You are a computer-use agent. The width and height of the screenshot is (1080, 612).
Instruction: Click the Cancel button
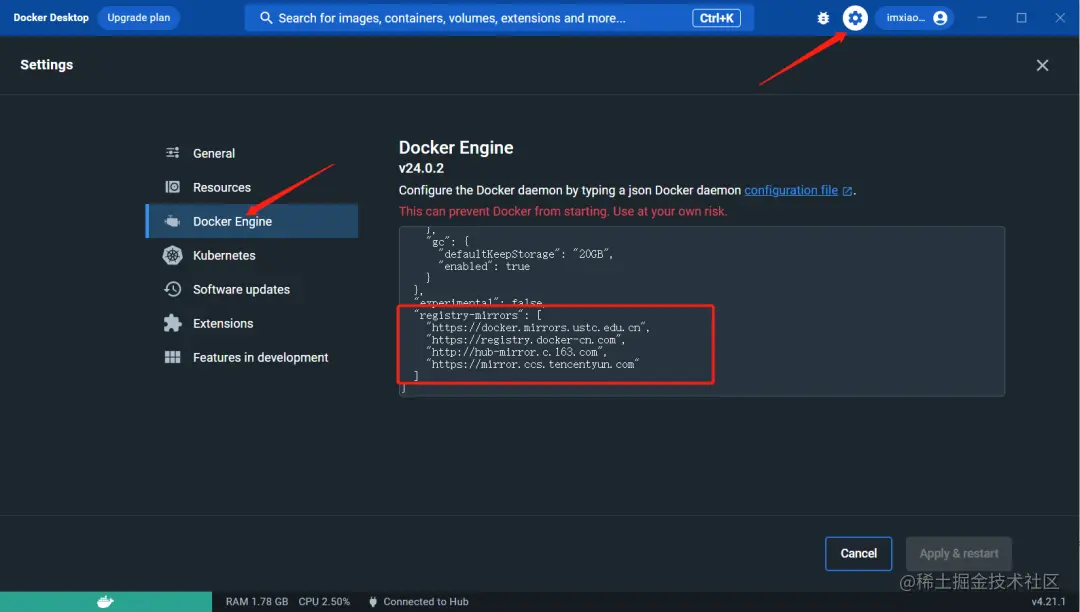(858, 553)
